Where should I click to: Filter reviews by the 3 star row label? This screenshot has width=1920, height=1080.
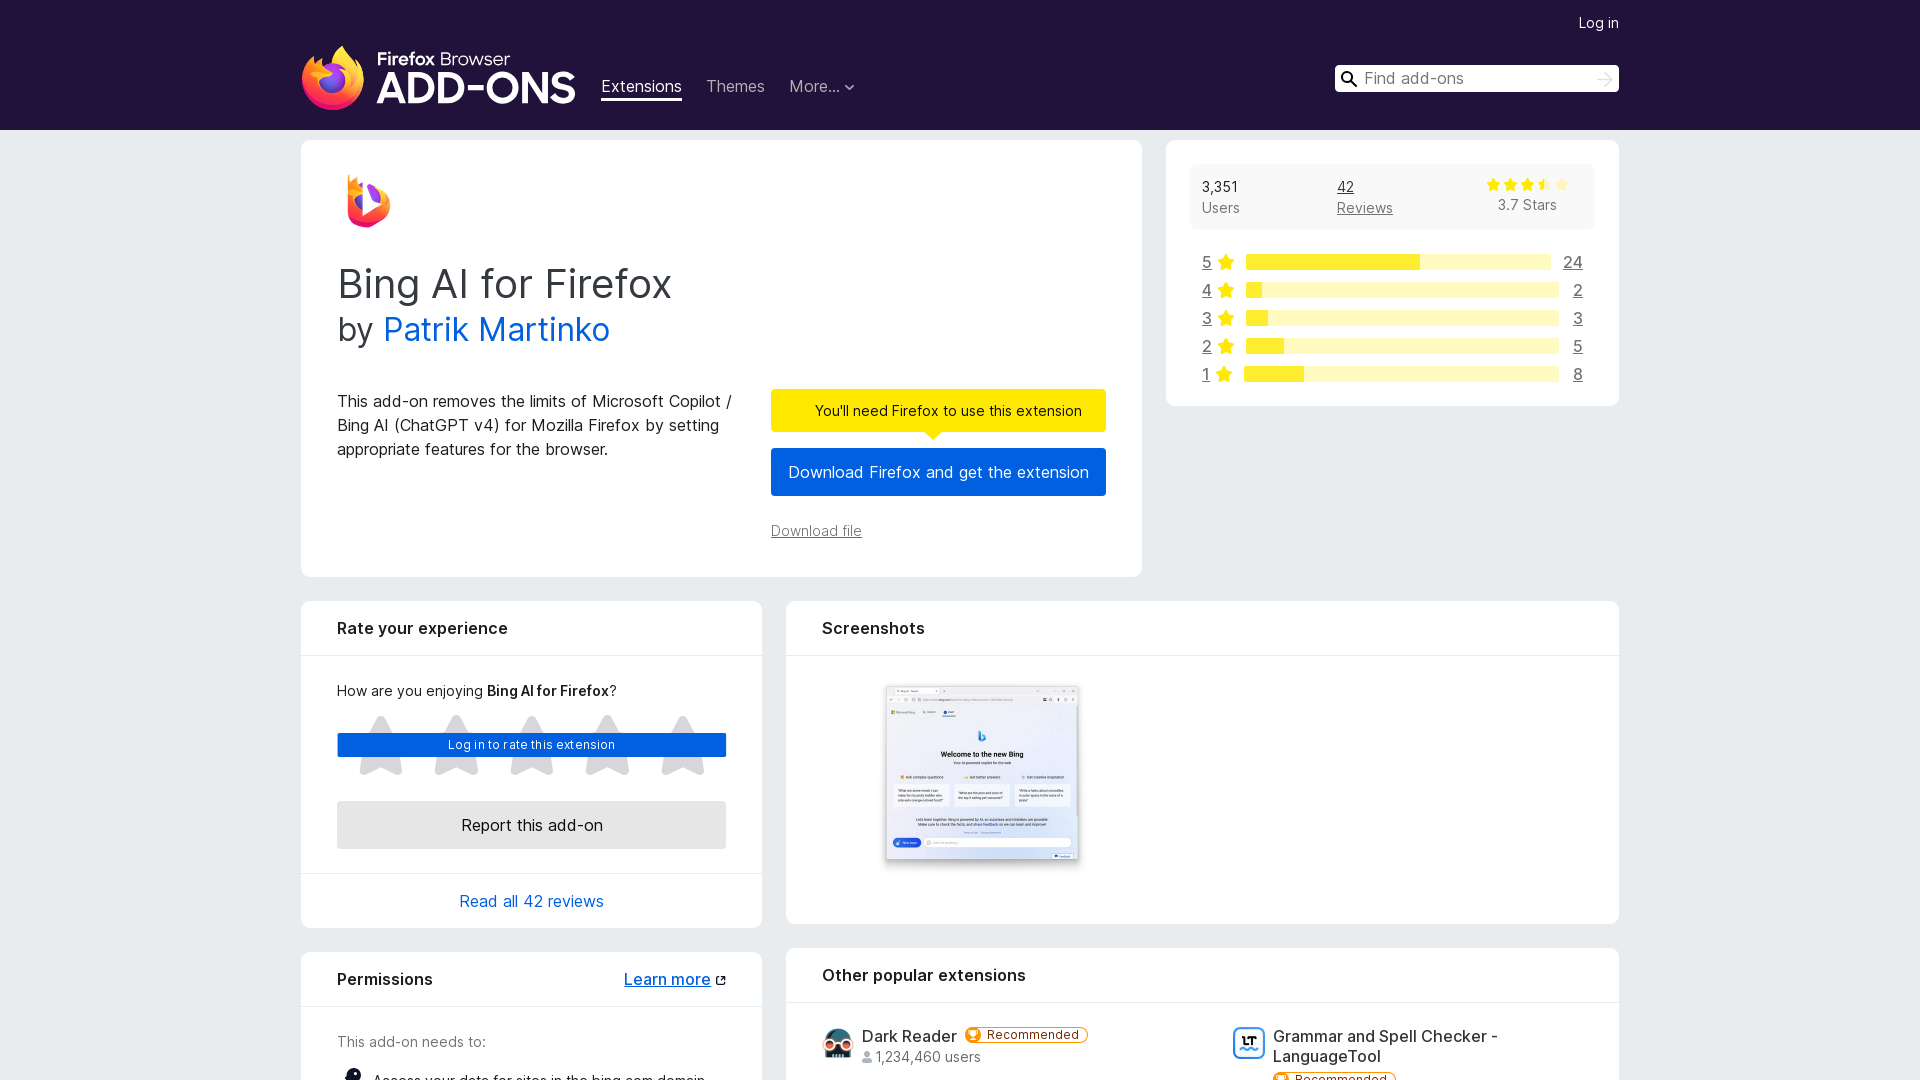pyautogui.click(x=1218, y=318)
